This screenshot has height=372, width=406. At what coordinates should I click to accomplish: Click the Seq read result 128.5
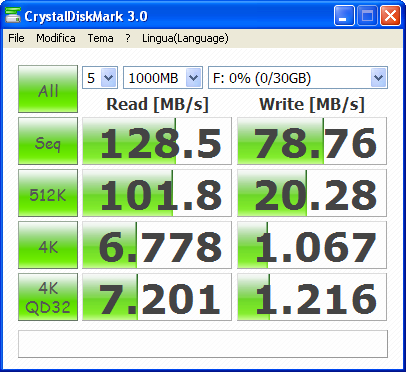pos(157,141)
